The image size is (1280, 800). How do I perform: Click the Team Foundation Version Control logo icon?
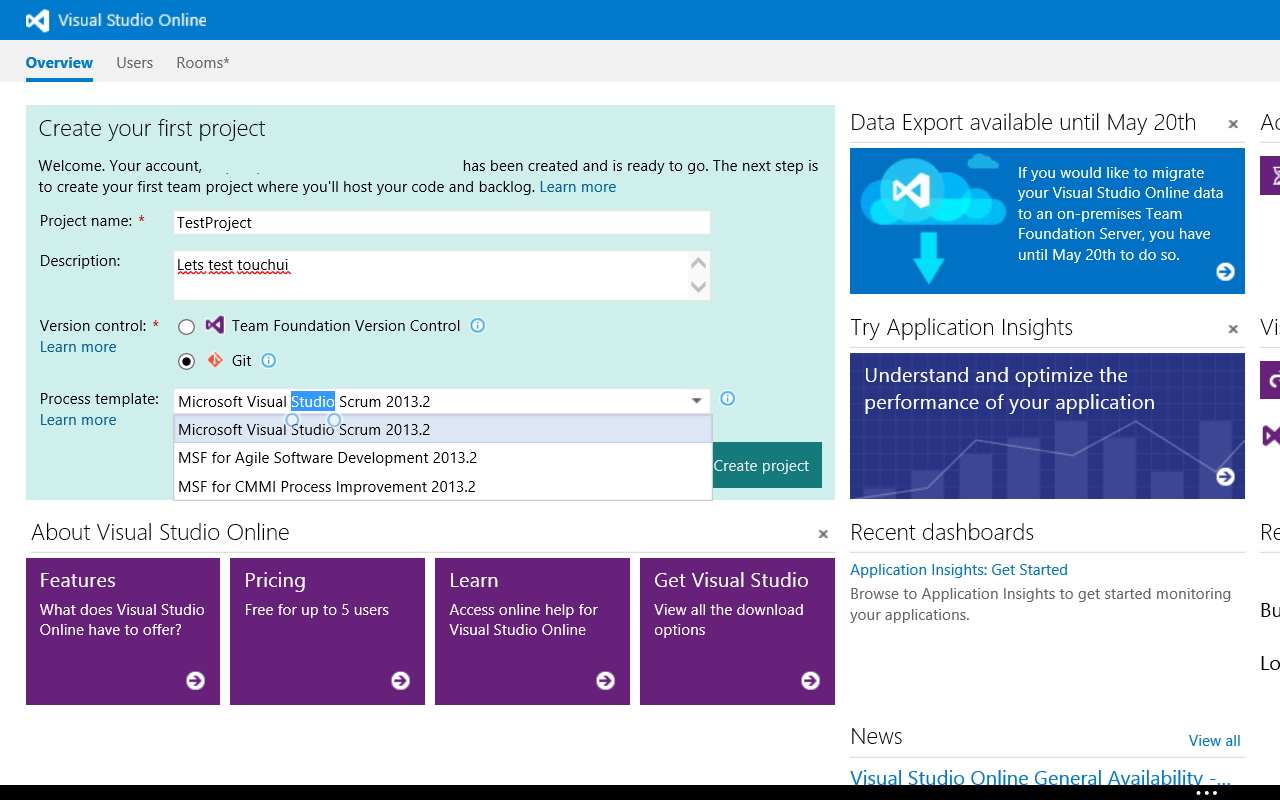tap(214, 325)
